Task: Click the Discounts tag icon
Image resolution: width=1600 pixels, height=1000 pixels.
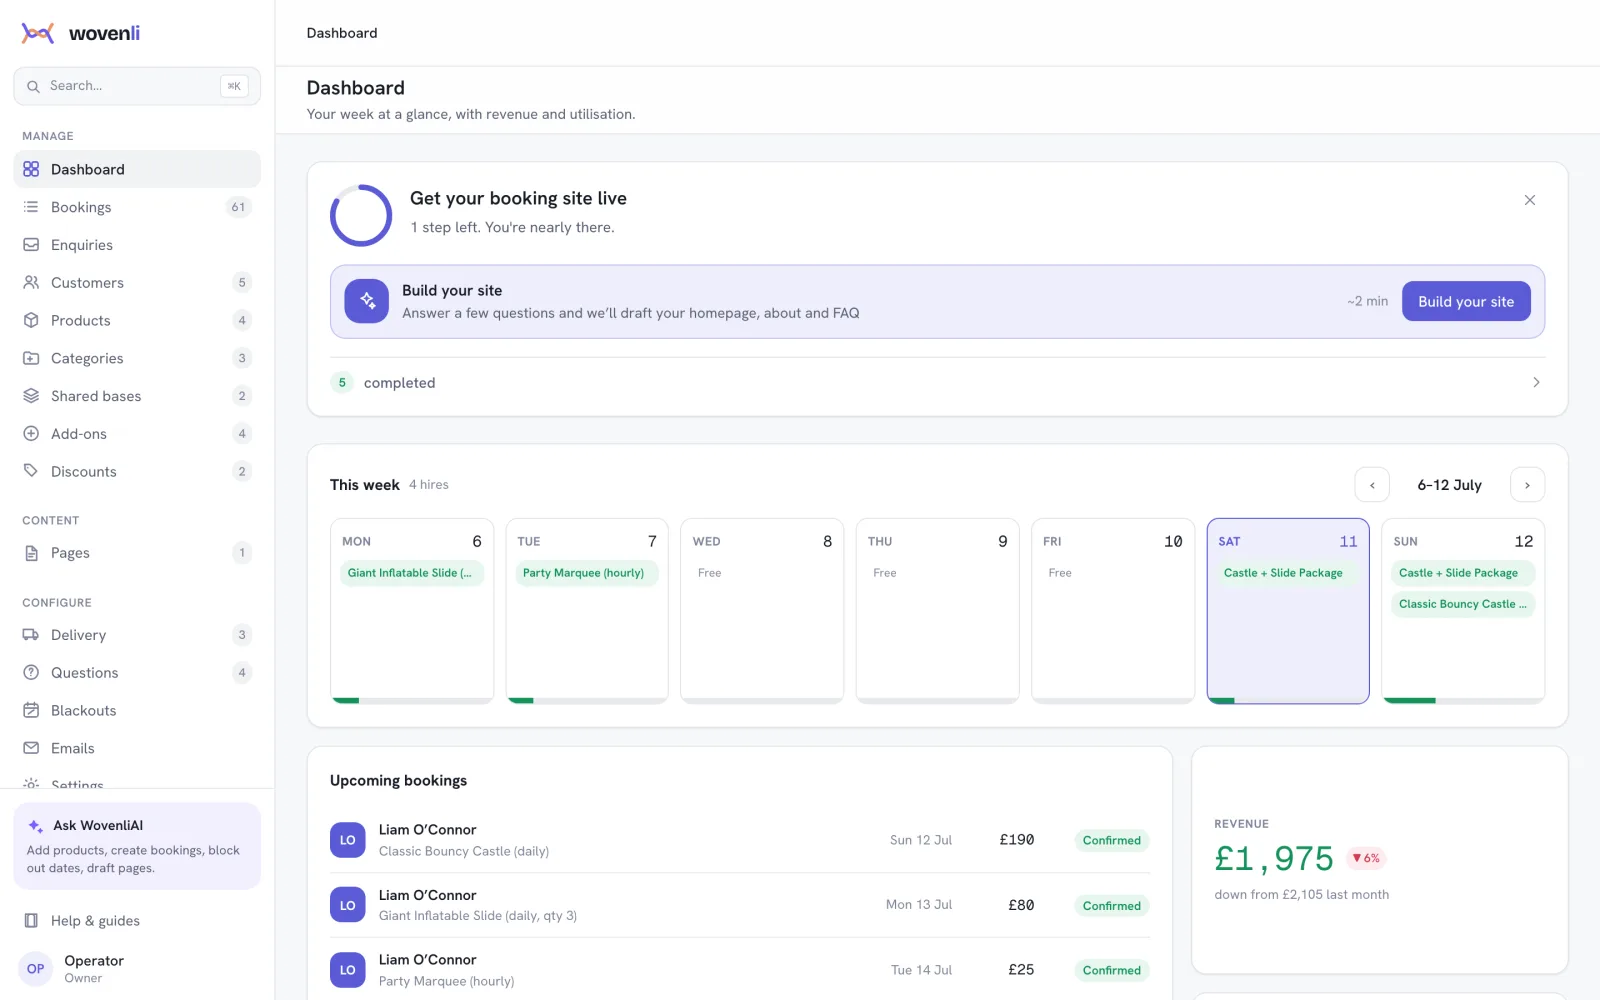Action: pyautogui.click(x=31, y=471)
